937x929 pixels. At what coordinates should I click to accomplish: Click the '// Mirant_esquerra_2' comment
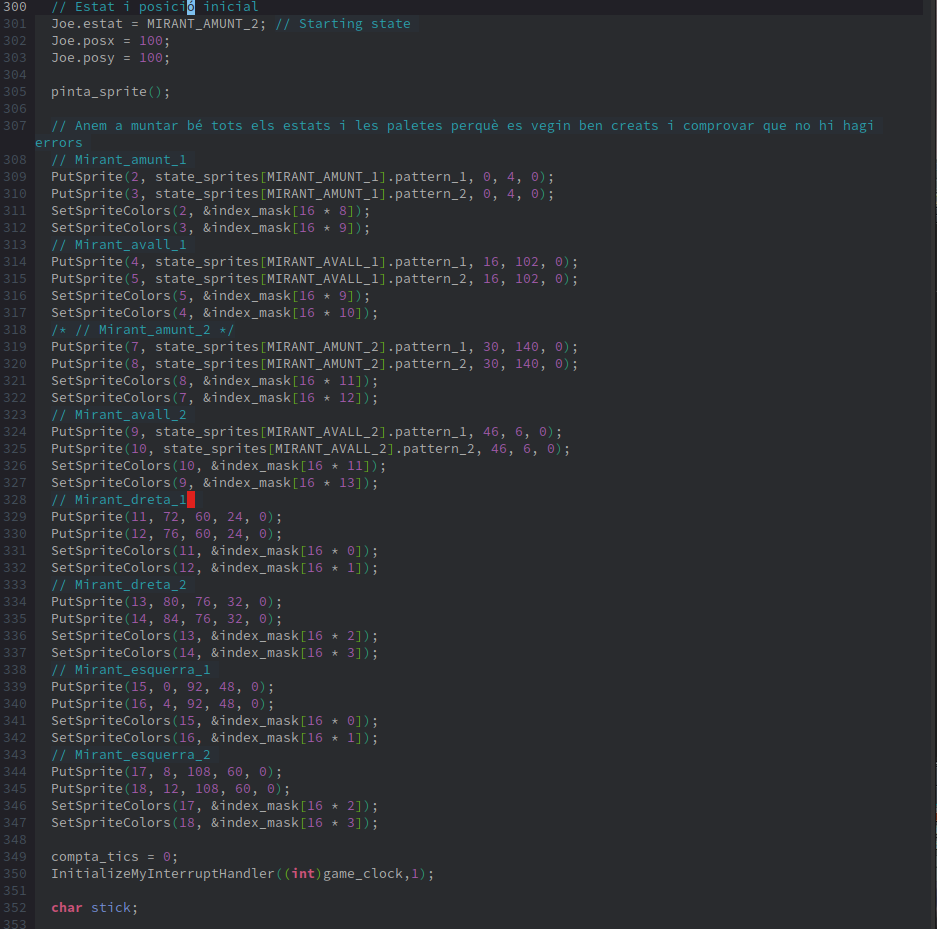pos(131,755)
